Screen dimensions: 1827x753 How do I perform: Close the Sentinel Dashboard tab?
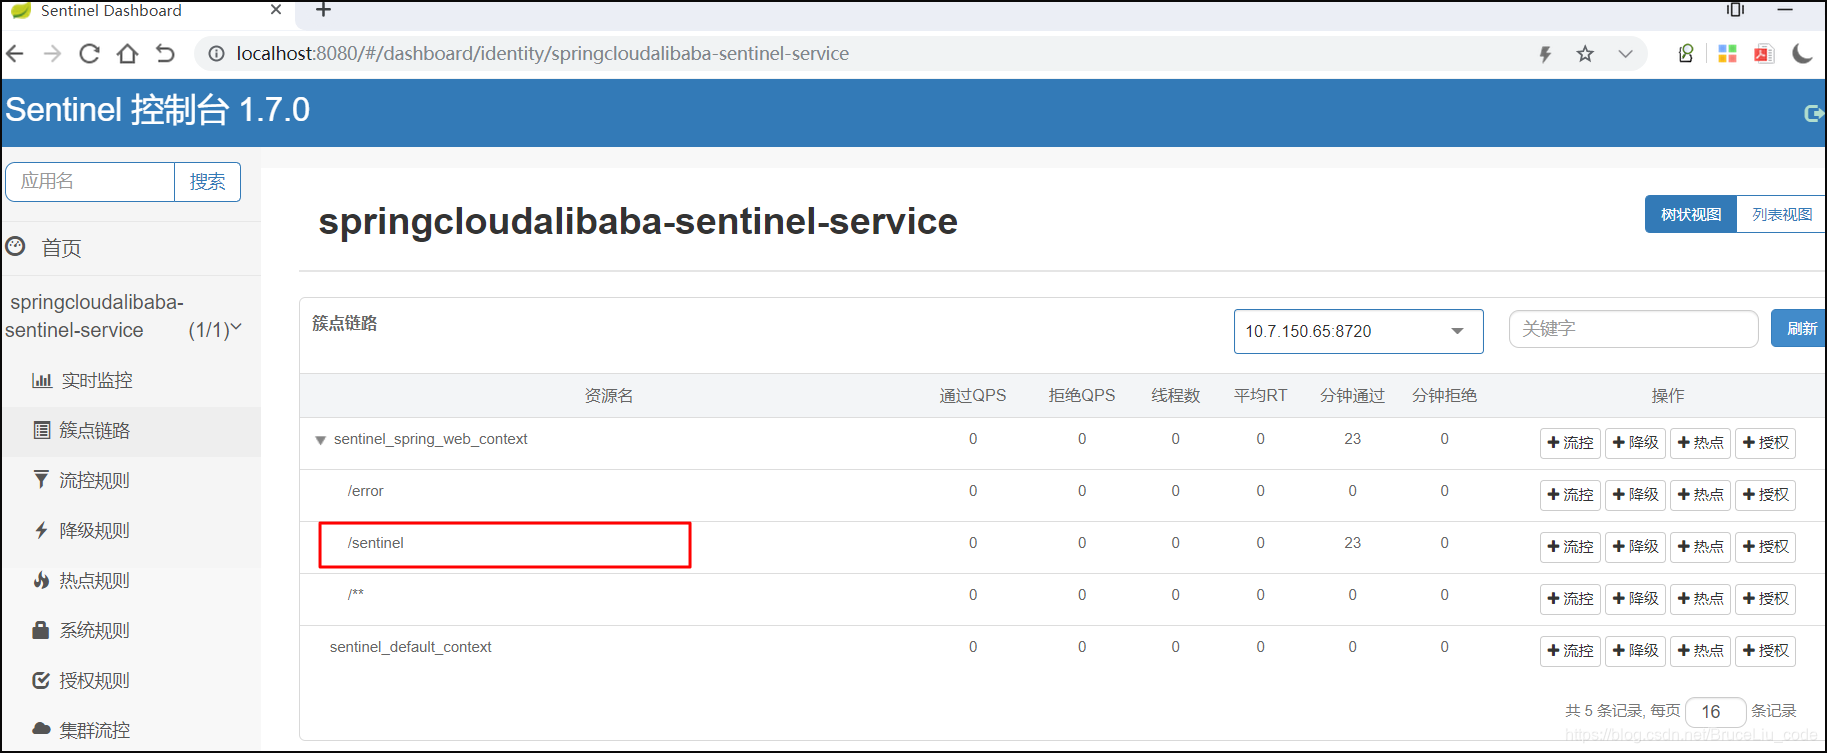(276, 10)
